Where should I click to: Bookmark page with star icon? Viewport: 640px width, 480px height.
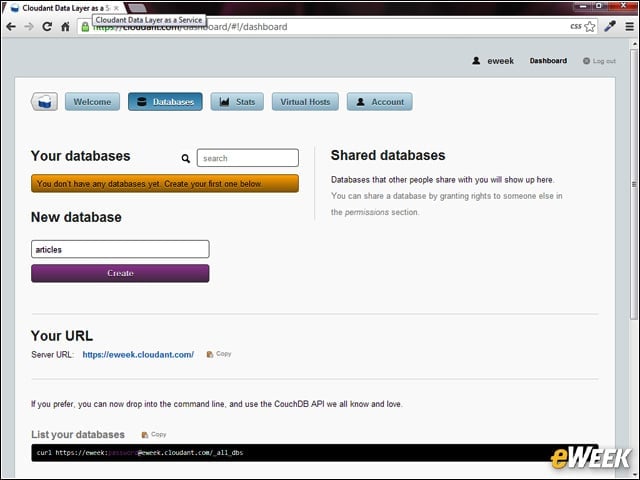tap(589, 27)
